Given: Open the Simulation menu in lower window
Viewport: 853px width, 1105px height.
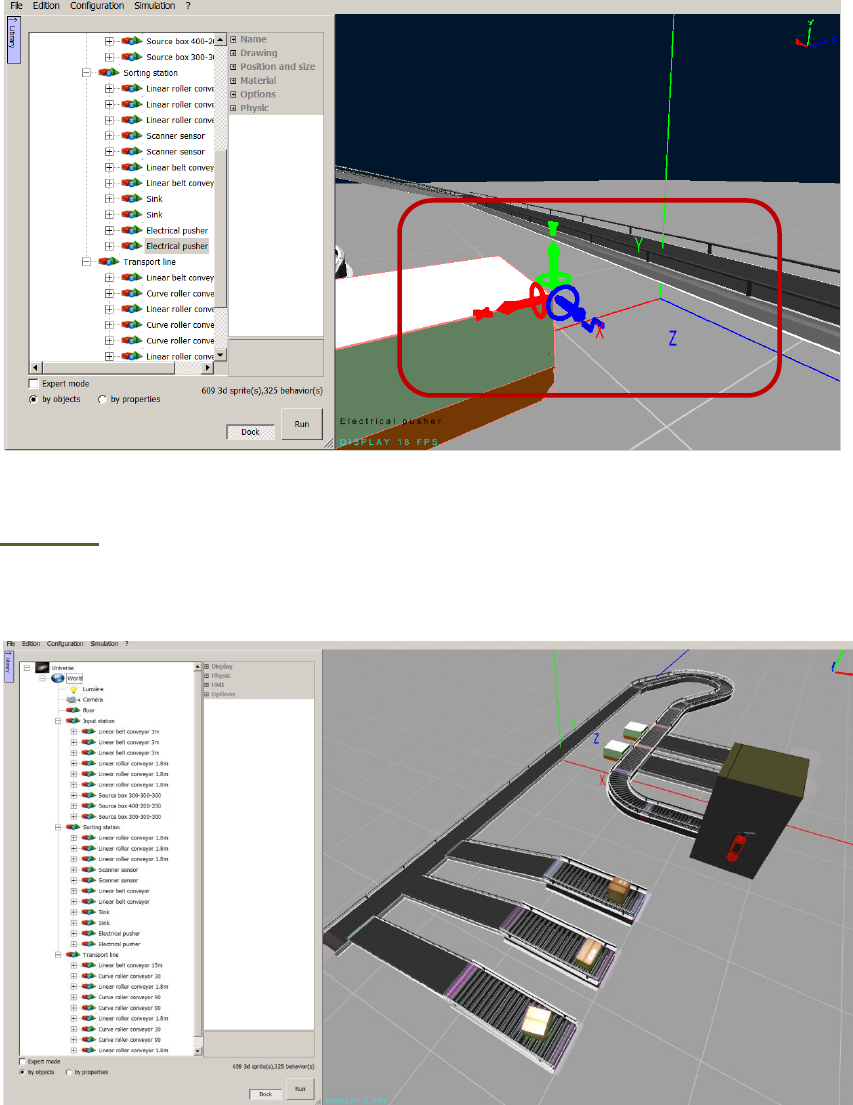Looking at the screenshot, I should [x=104, y=643].
